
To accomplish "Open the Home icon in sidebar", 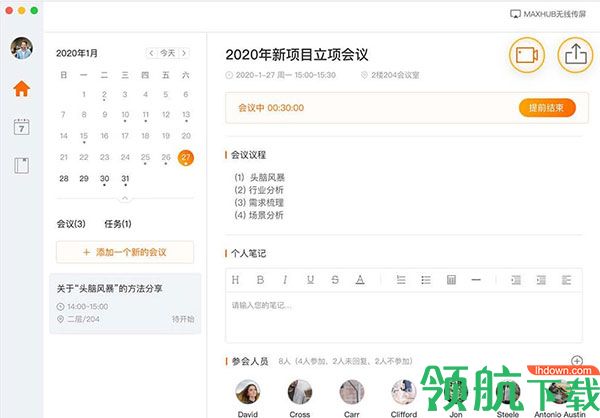I will pos(21,88).
